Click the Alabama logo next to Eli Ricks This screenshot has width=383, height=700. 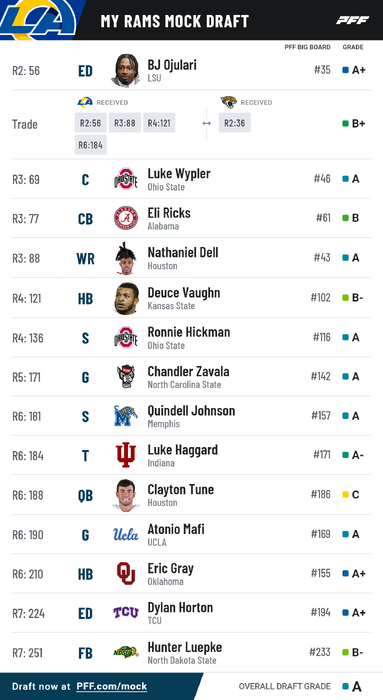tap(125, 218)
